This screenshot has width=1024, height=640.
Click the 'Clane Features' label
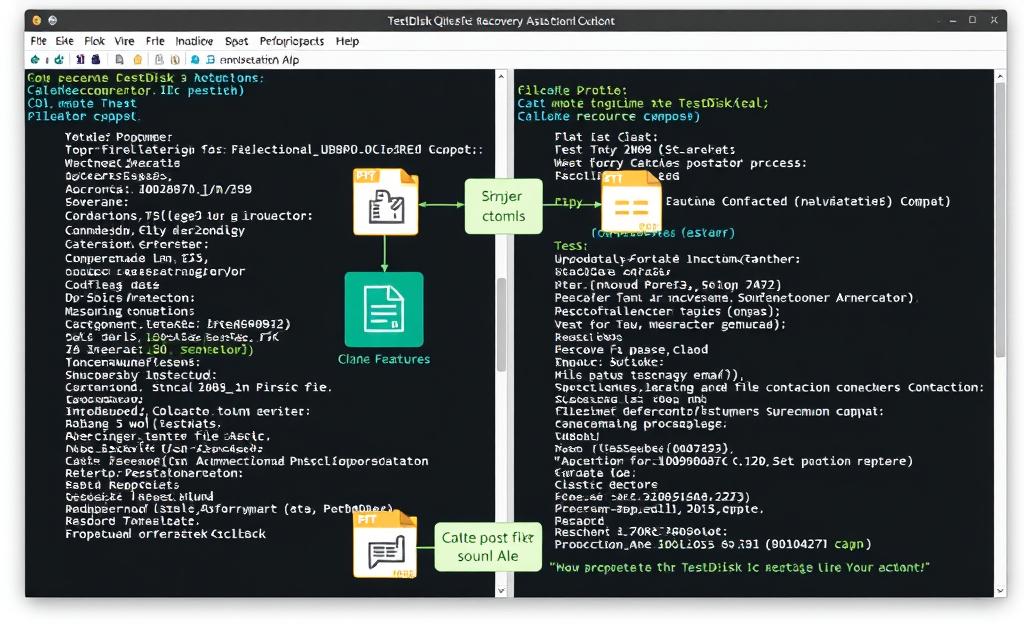(x=384, y=359)
